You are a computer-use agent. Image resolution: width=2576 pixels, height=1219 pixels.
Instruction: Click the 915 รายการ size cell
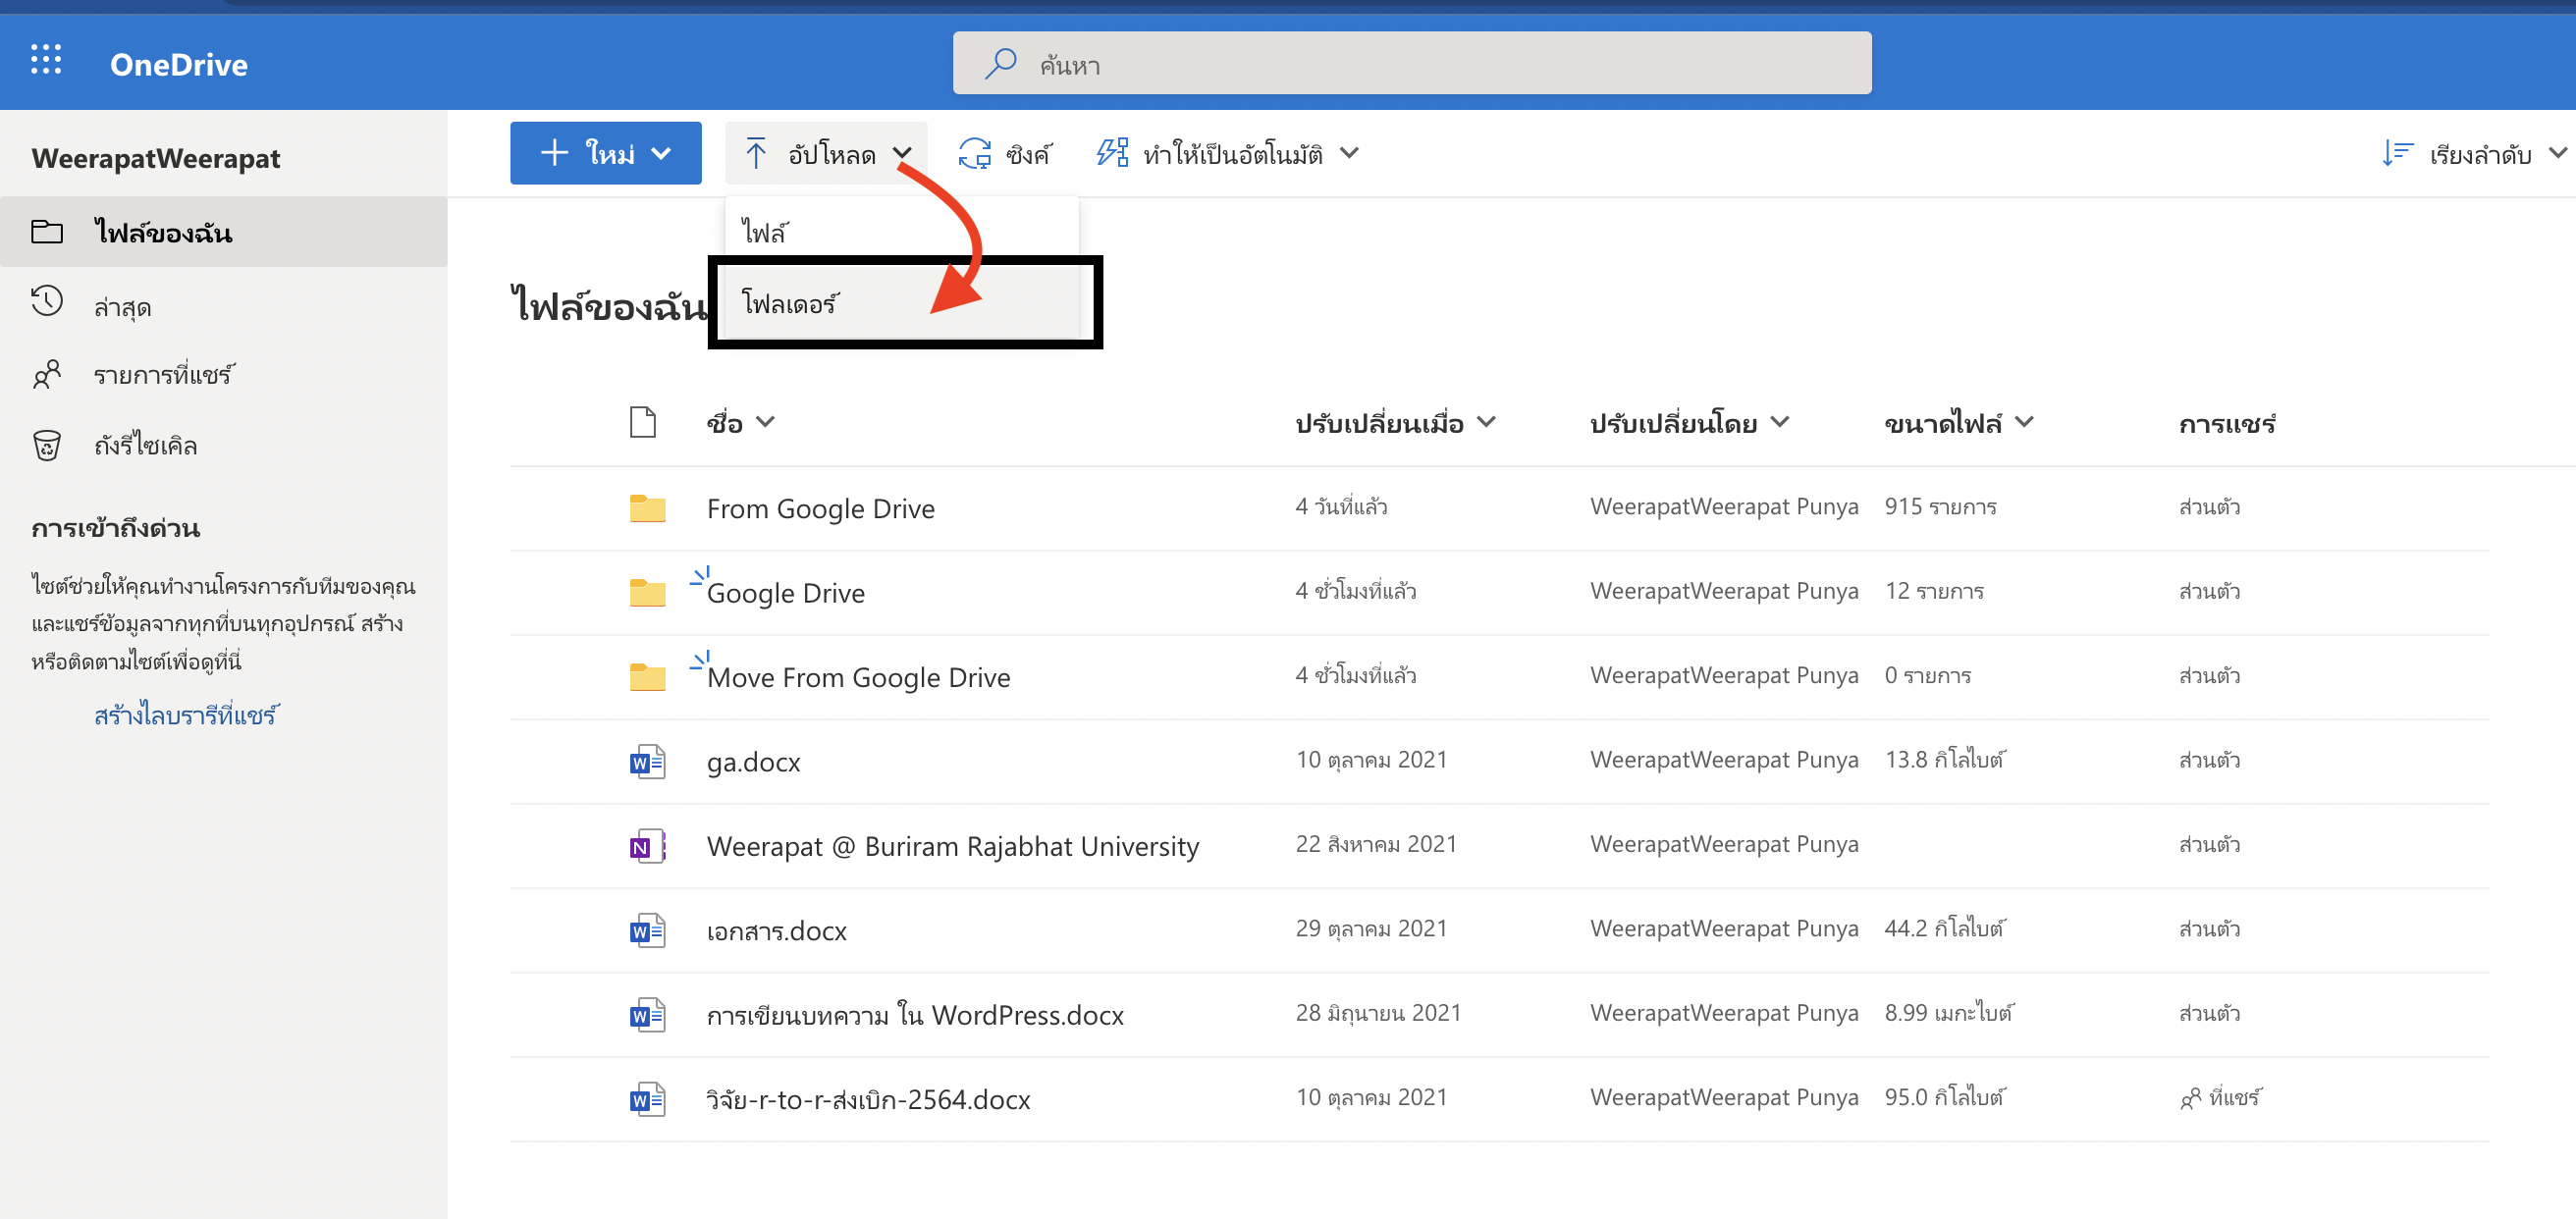point(1940,506)
